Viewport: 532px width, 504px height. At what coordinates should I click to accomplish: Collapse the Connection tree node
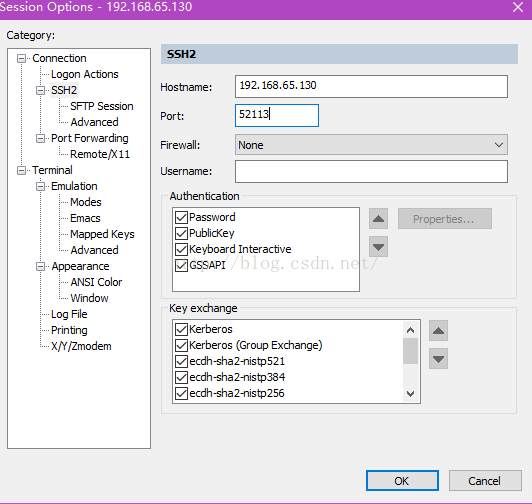click(x=21, y=59)
